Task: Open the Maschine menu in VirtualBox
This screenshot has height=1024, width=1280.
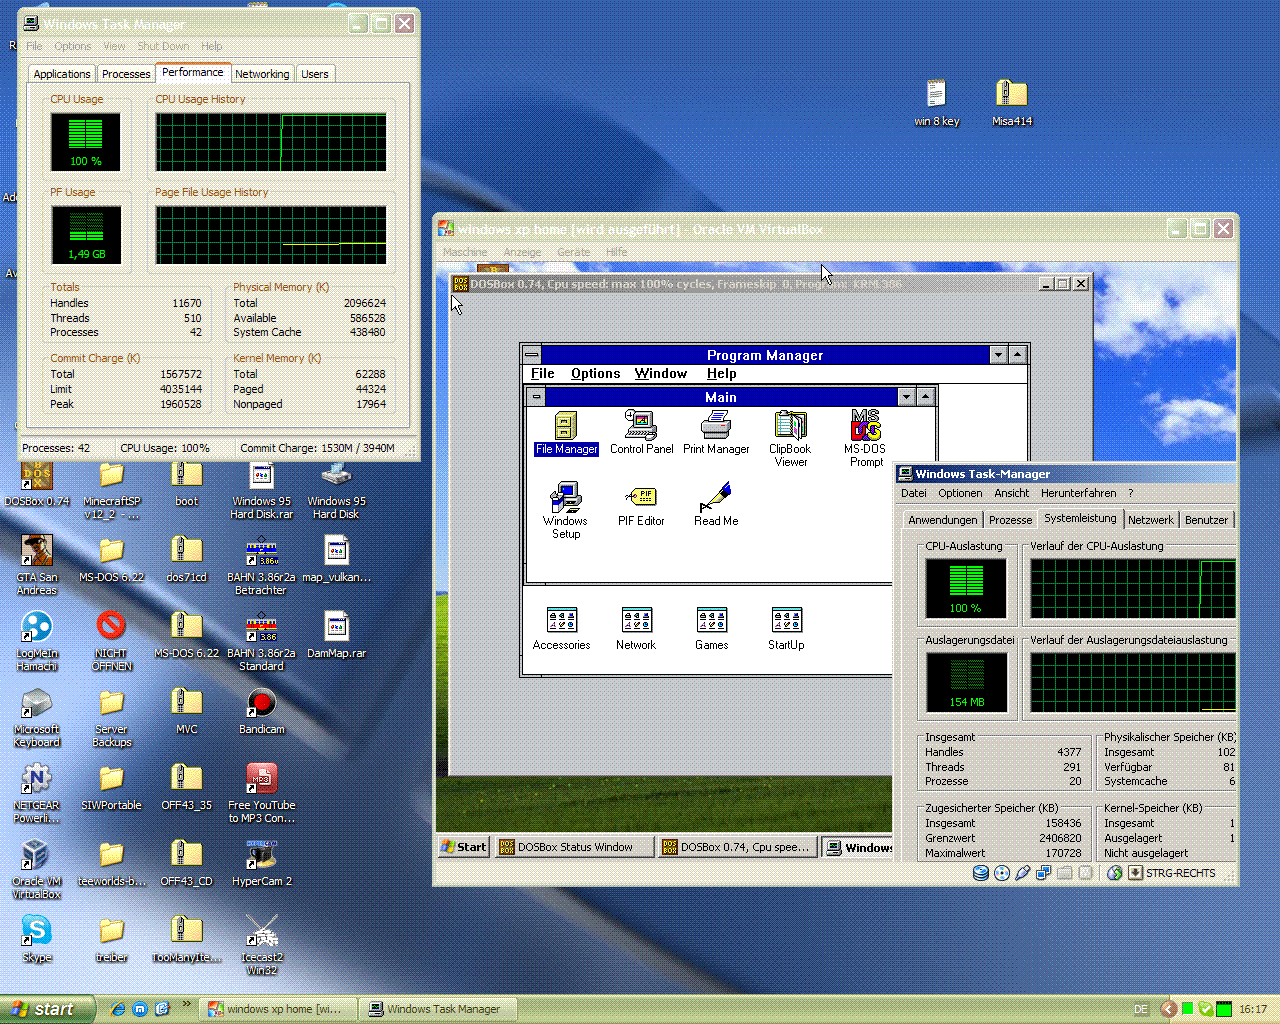Action: [465, 252]
